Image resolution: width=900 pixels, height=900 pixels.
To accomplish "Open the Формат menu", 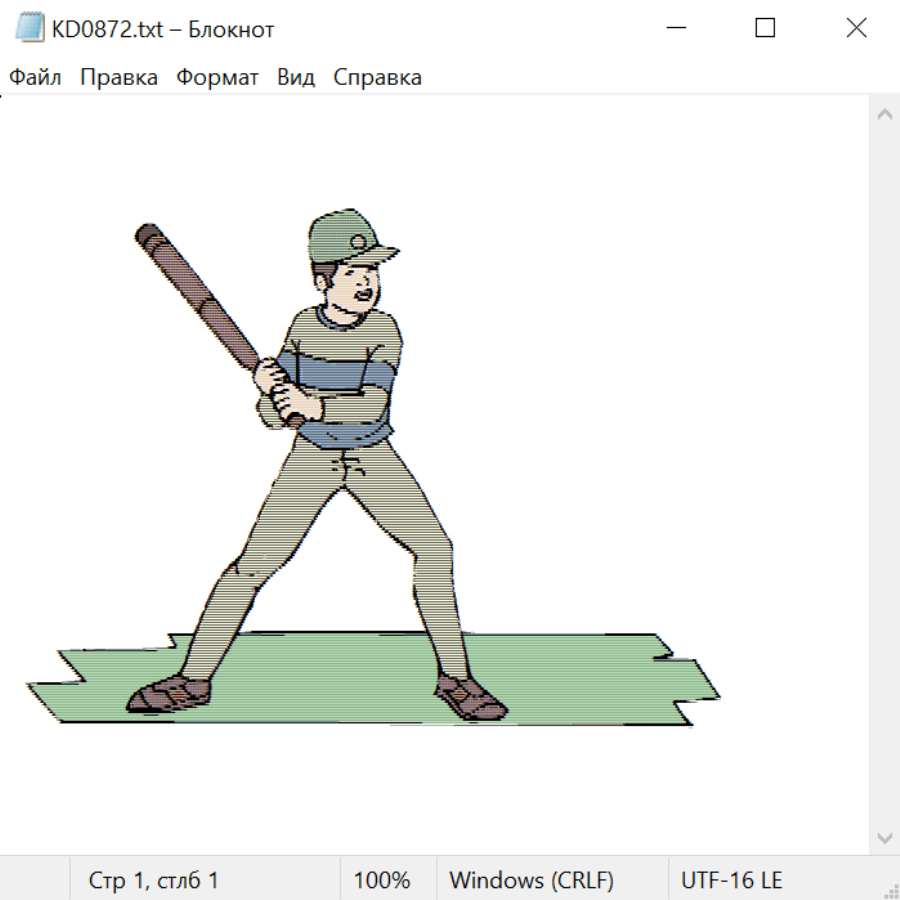I will (217, 78).
